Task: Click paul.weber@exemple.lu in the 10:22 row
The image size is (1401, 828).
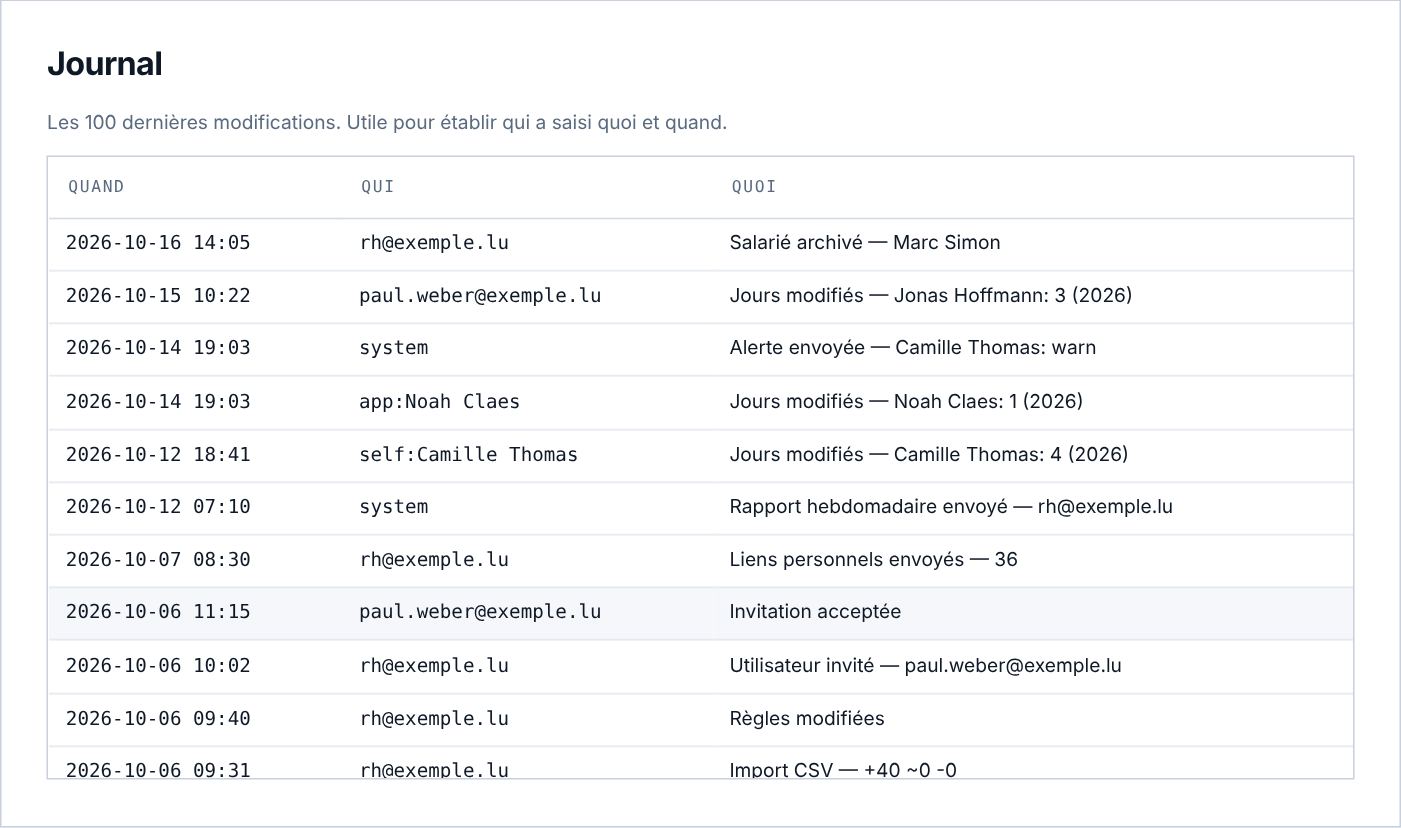Action: point(480,296)
